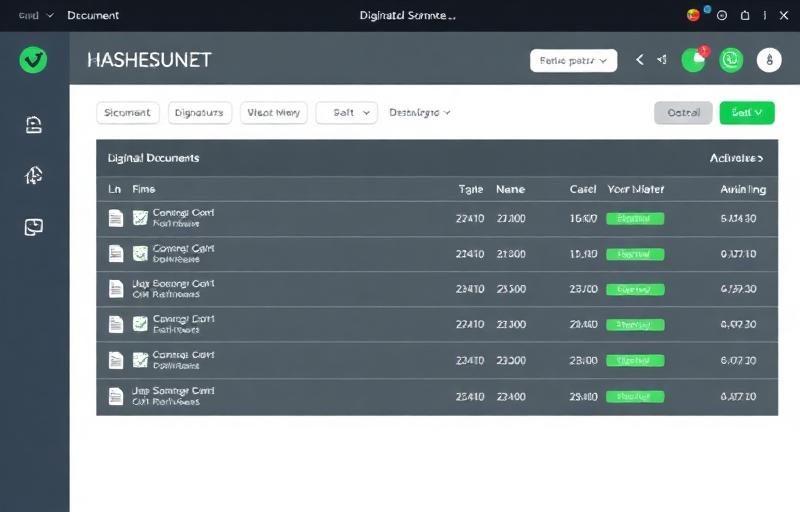Screen dimensions: 800x512
Task: Click the document icon in the 23500 row
Action: point(116,289)
